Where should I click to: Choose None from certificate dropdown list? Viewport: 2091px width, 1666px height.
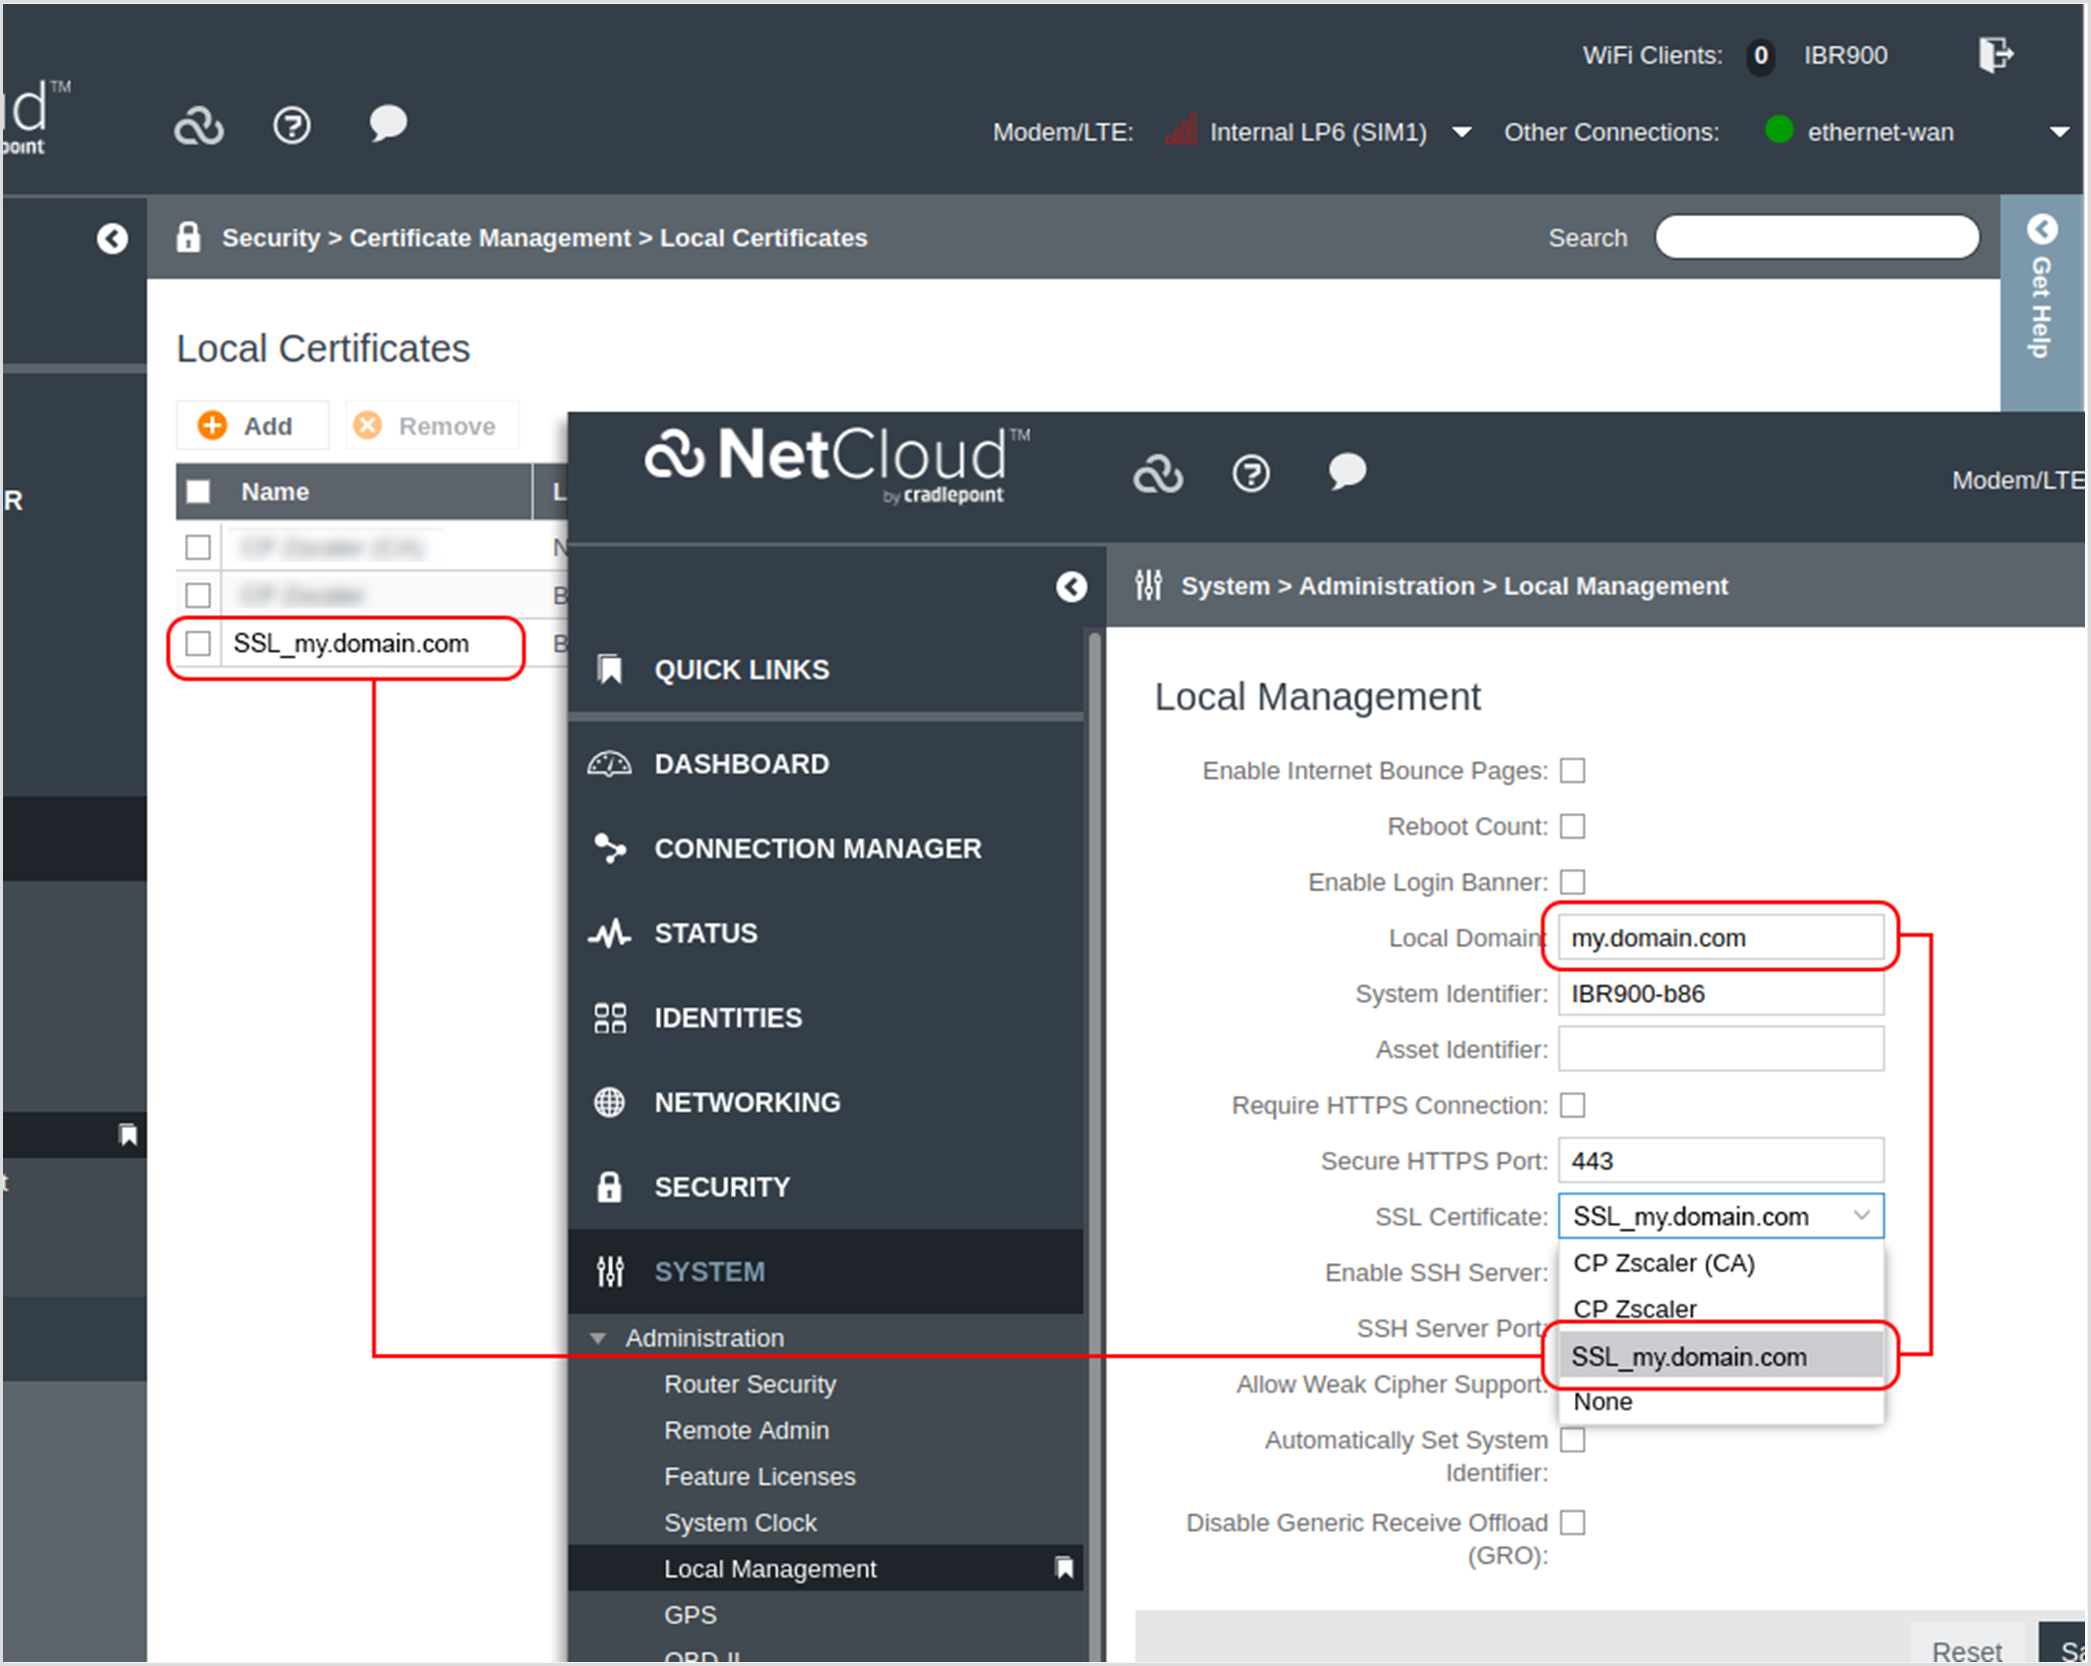(1721, 1401)
